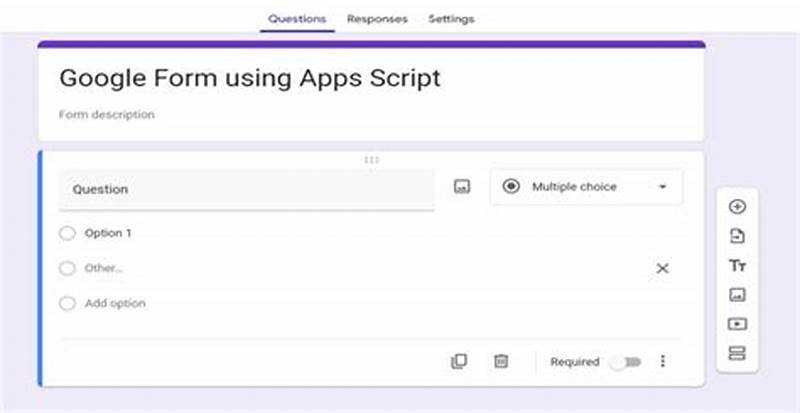Click the Required label
Image resolution: width=800 pixels, height=413 pixels.
[x=574, y=362]
